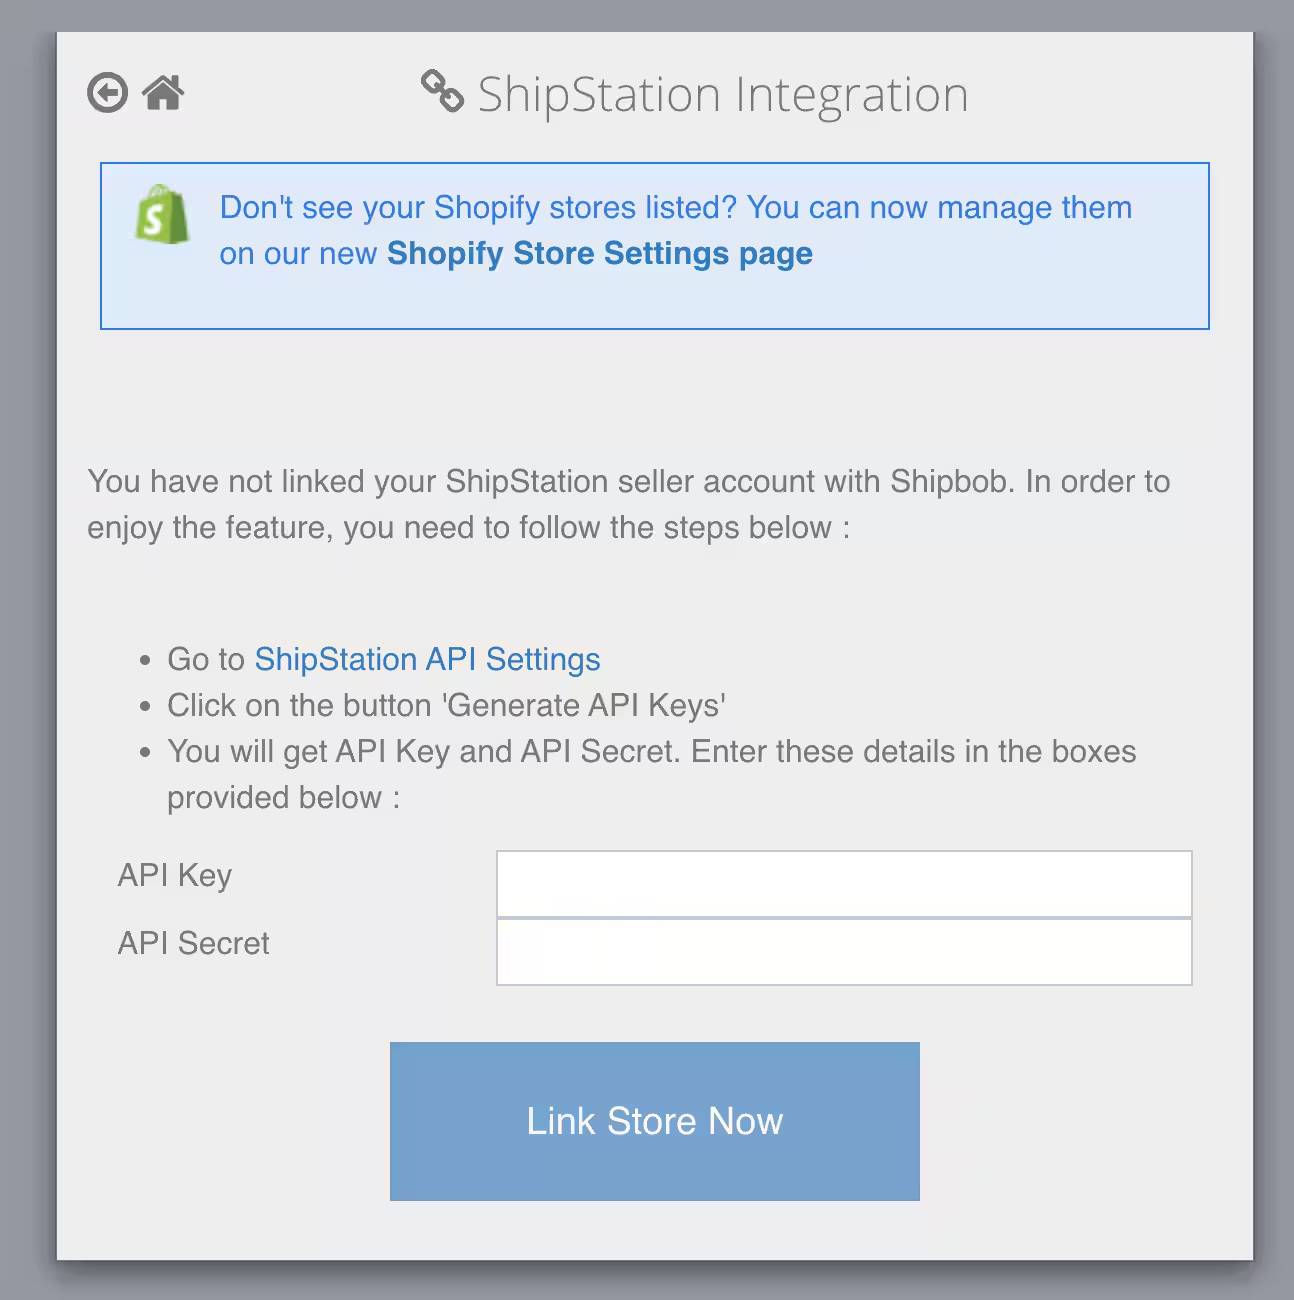This screenshot has width=1294, height=1300.
Task: Click the 'Generate API Keys' bullet instruction
Action: (x=445, y=705)
